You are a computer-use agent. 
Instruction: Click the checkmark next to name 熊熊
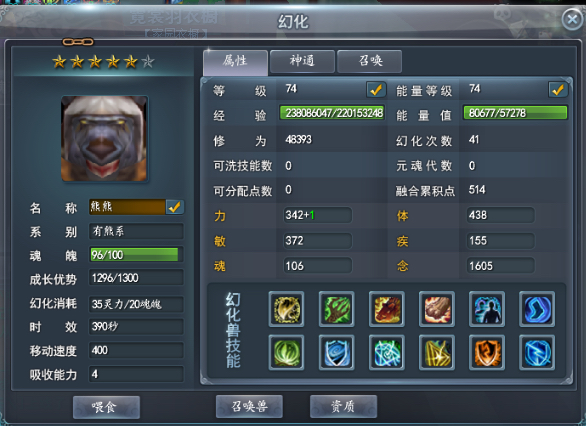coord(175,207)
